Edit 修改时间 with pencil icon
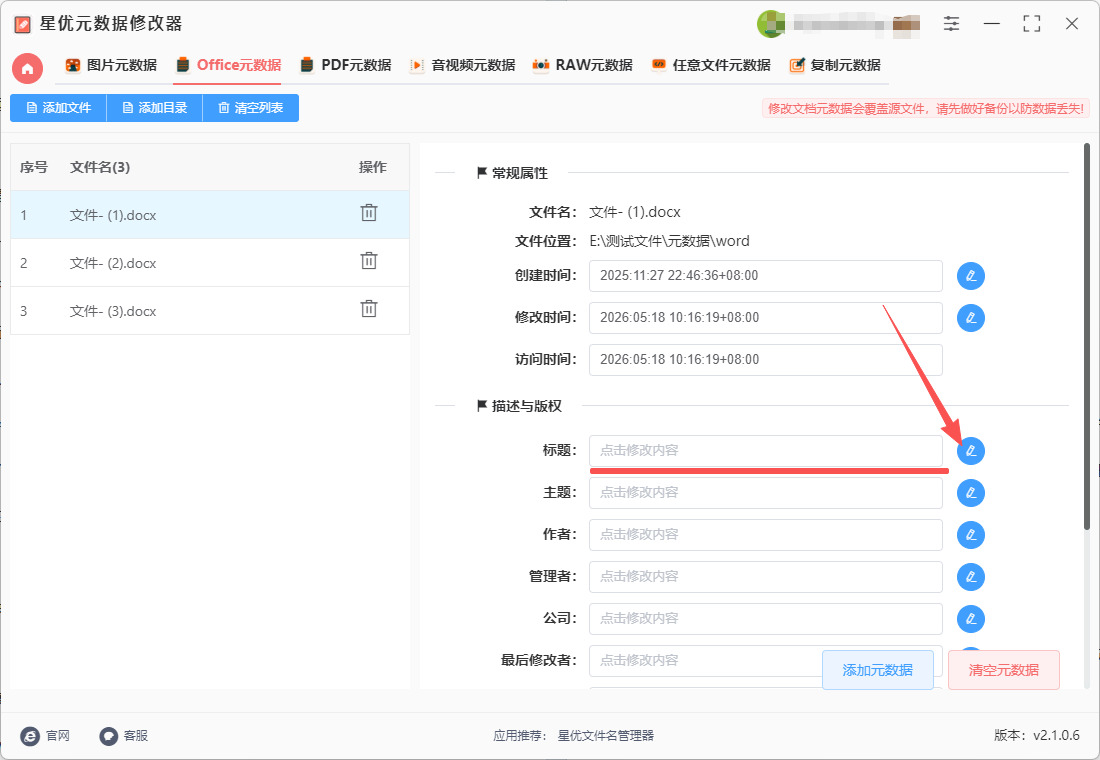The width and height of the screenshot is (1100, 760). click(971, 318)
